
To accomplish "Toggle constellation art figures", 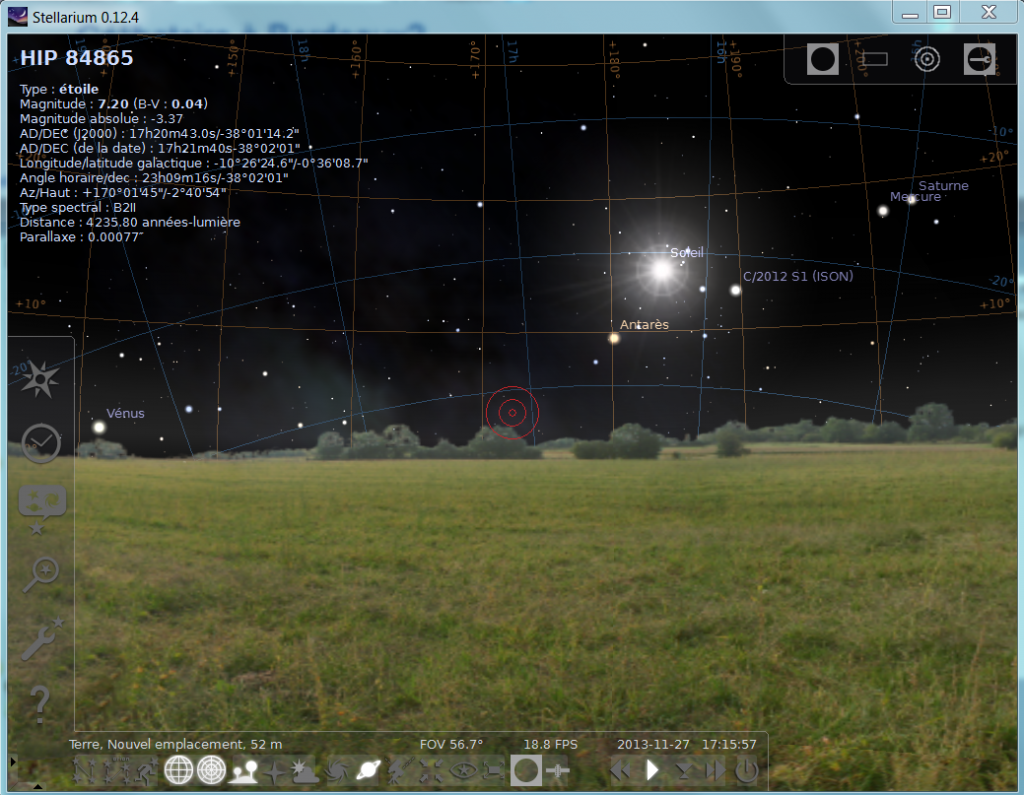I will point(145,771).
